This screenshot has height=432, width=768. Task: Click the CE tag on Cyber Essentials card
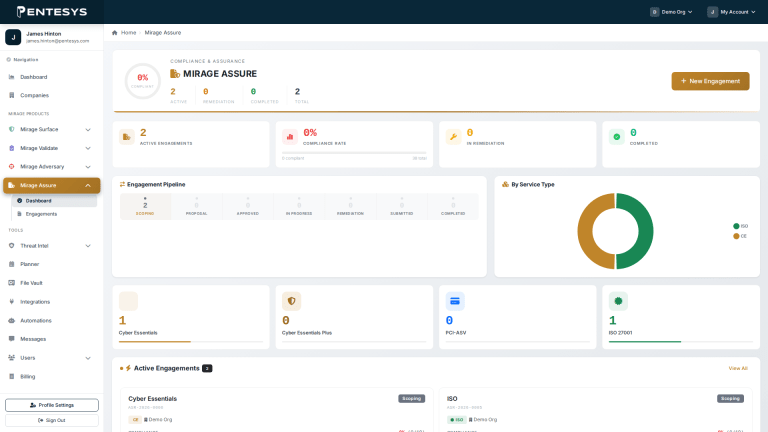coord(135,420)
